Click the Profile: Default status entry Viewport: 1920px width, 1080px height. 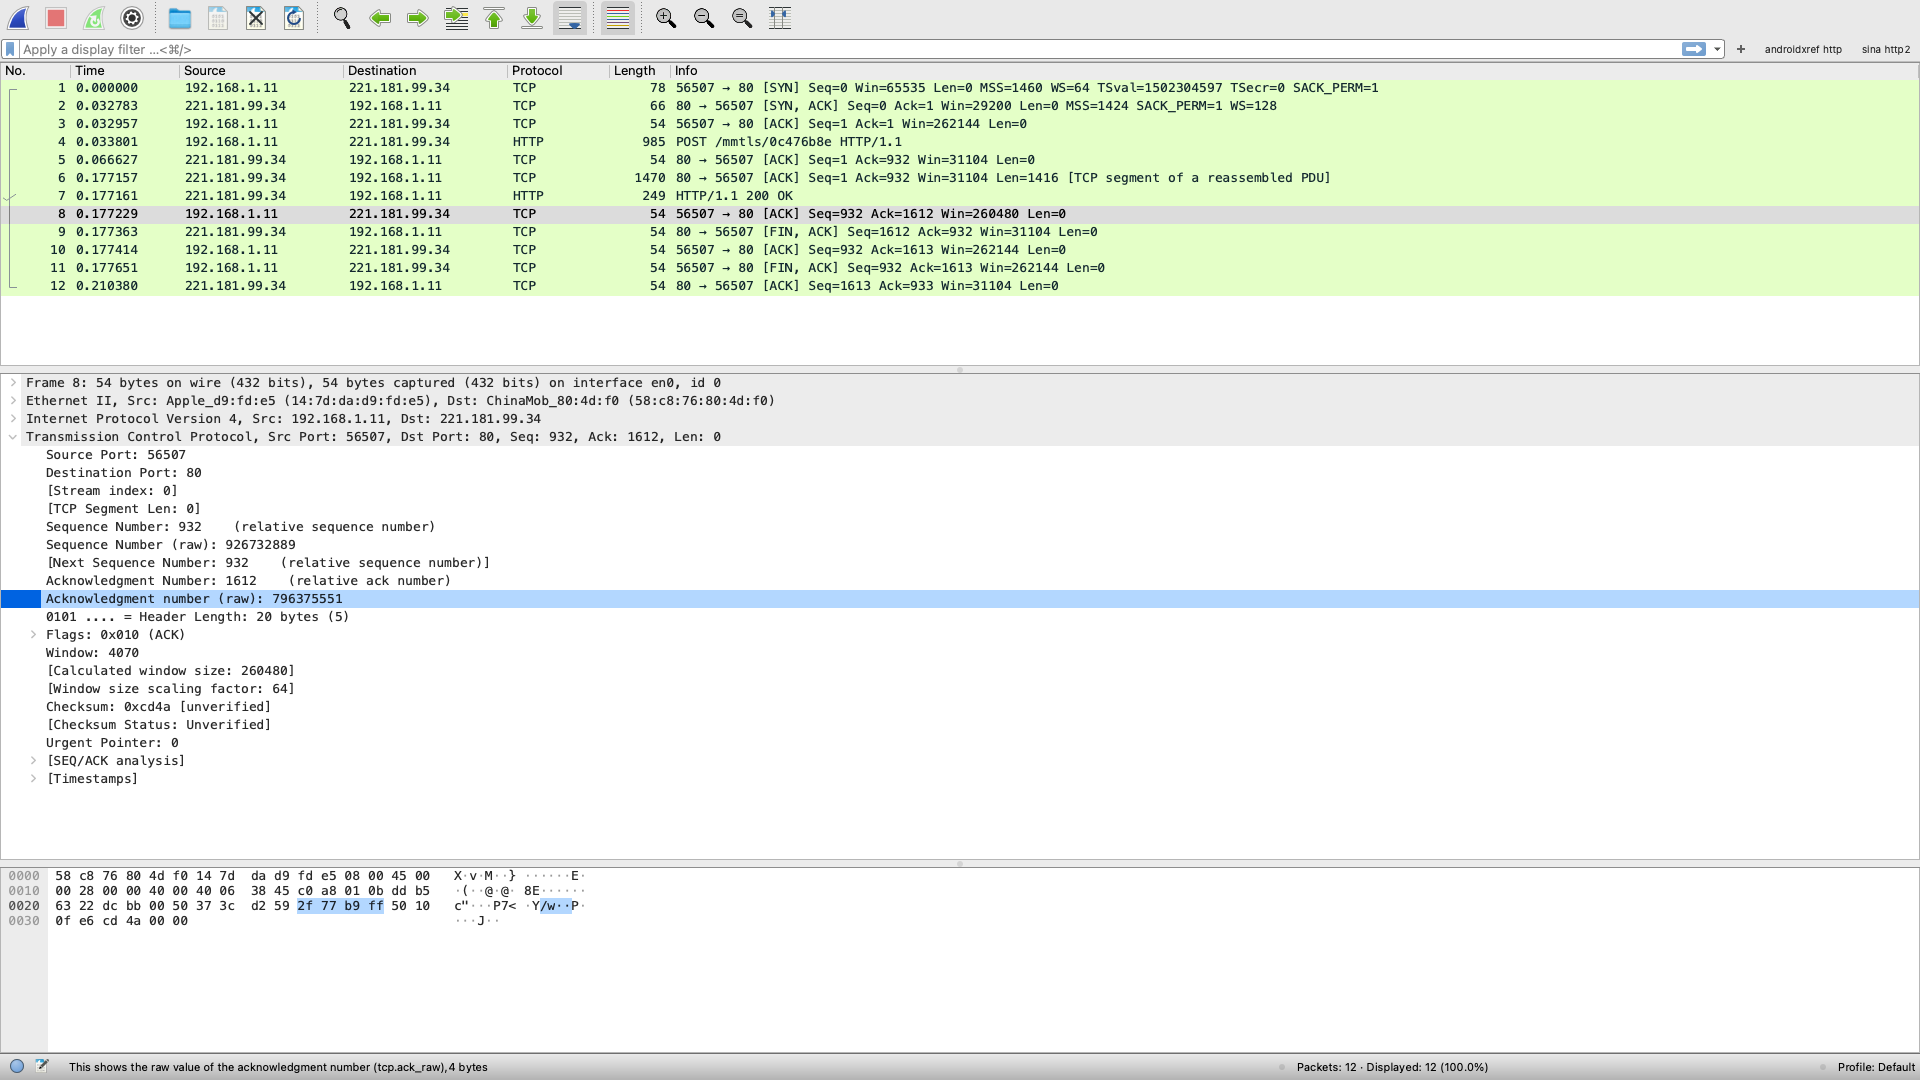[1876, 1067]
